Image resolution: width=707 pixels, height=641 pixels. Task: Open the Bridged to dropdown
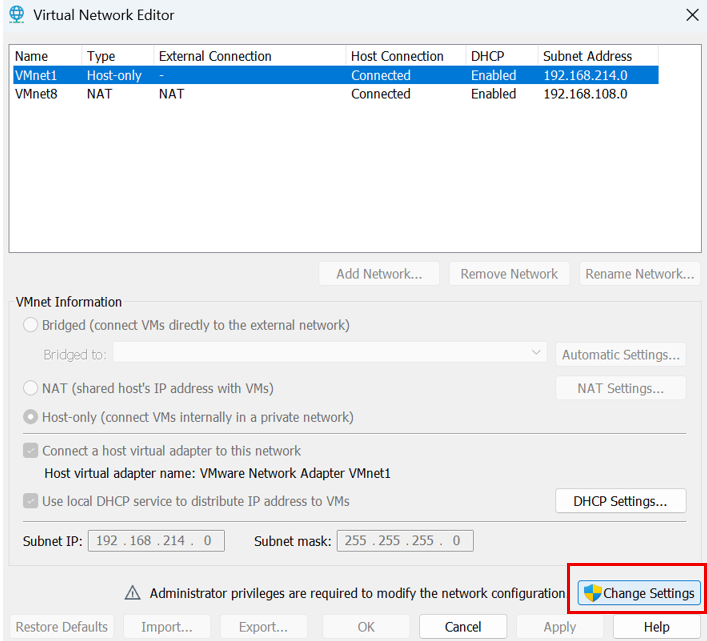click(x=330, y=353)
